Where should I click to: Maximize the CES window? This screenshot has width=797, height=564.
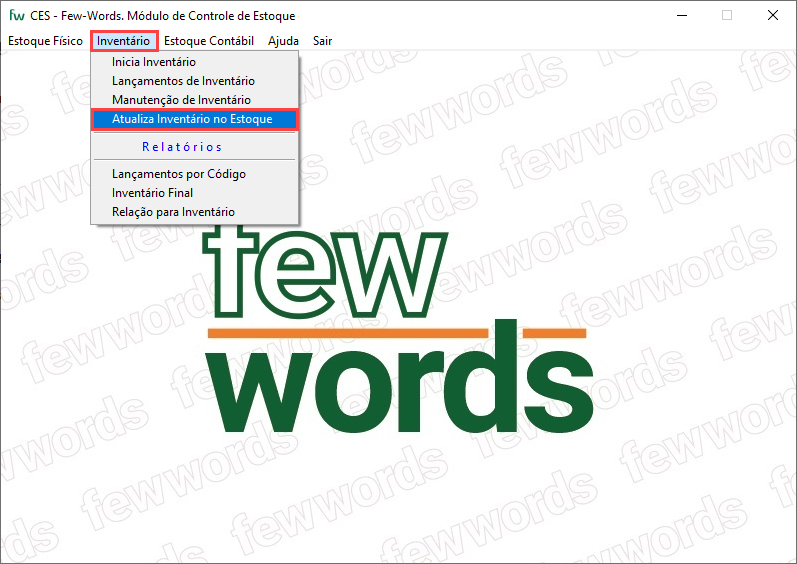tap(727, 15)
